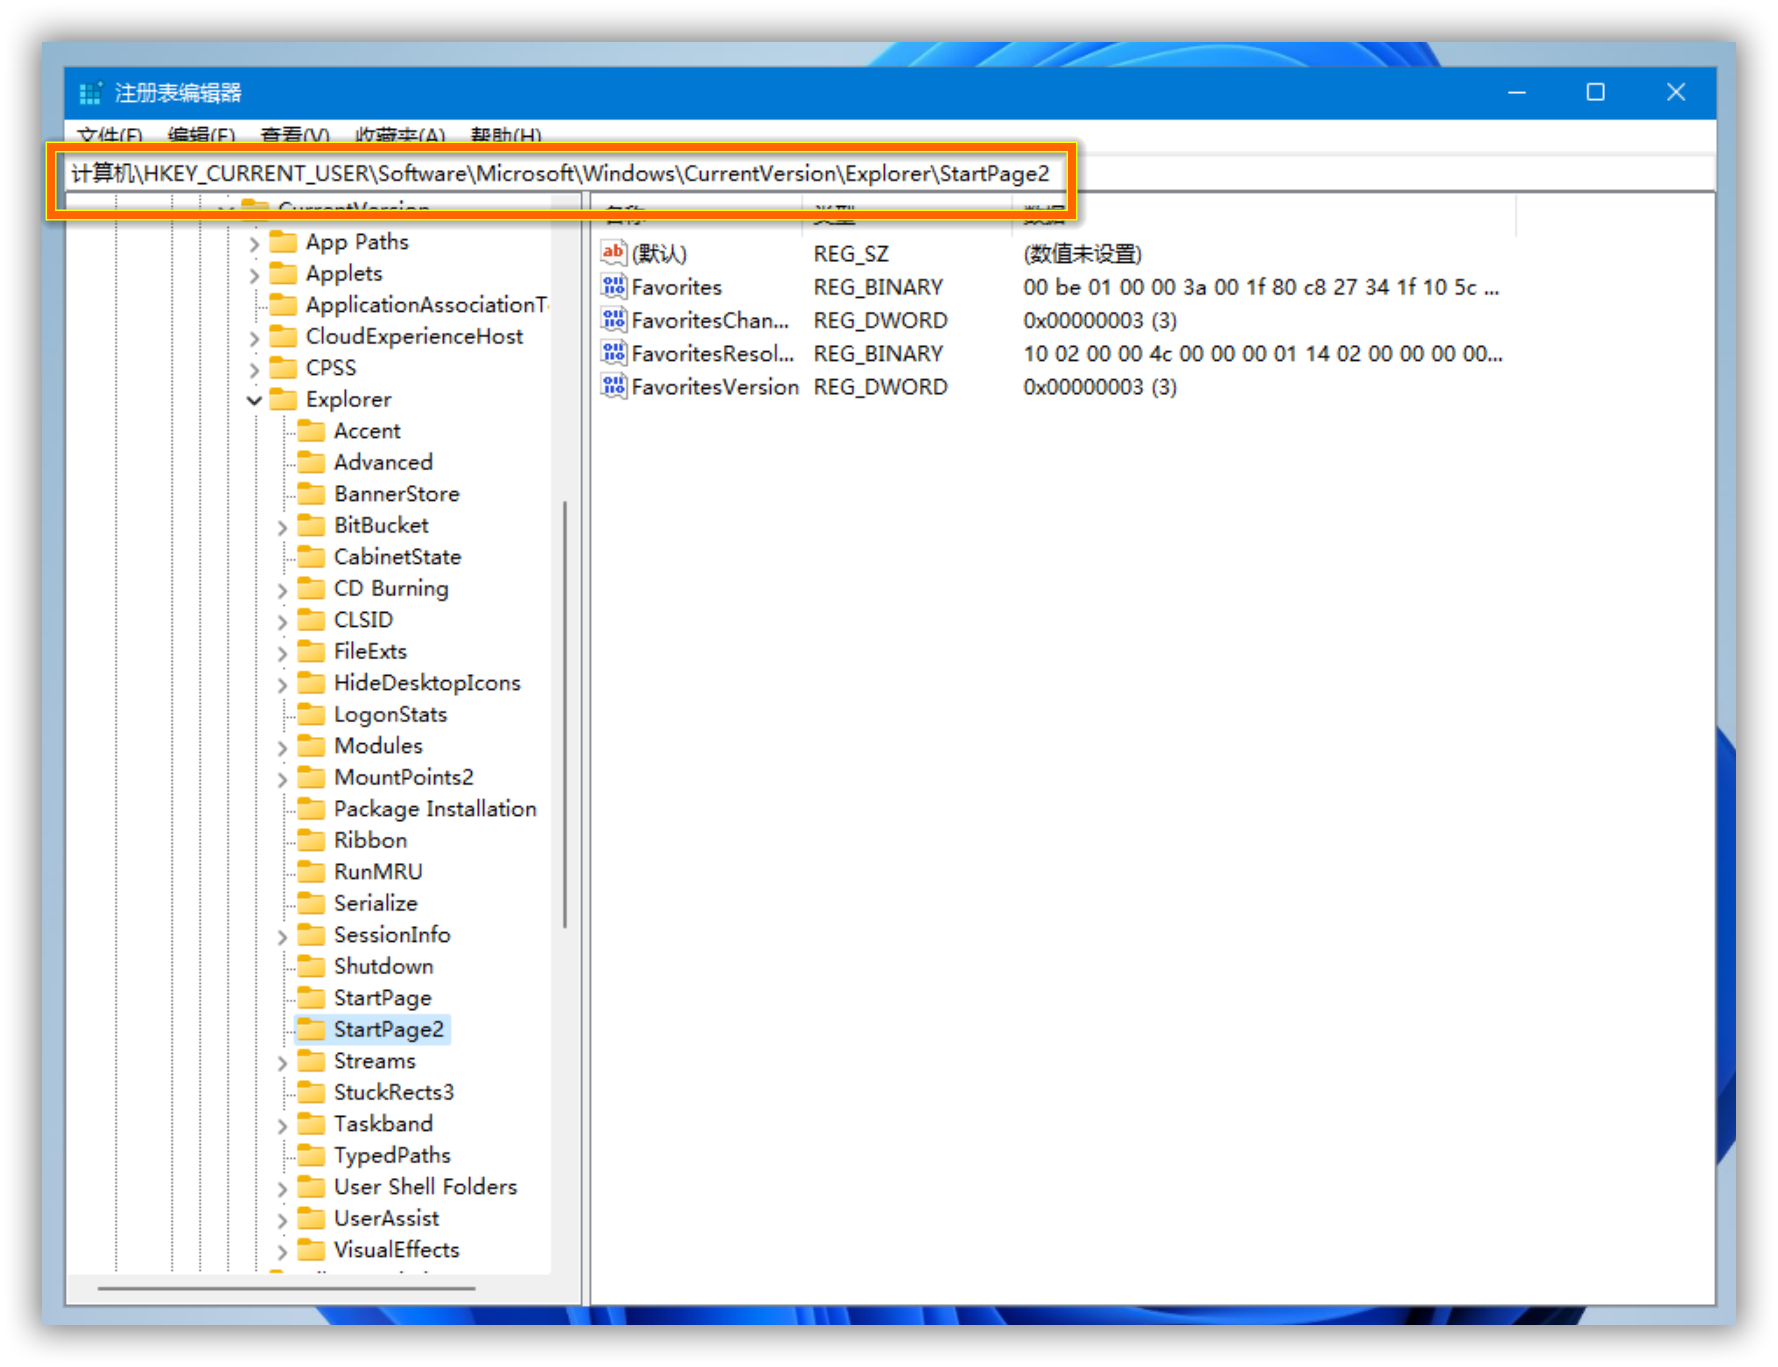The height and width of the screenshot is (1367, 1778).
Task: Expand the CloudExperienceHost key
Action: point(254,337)
